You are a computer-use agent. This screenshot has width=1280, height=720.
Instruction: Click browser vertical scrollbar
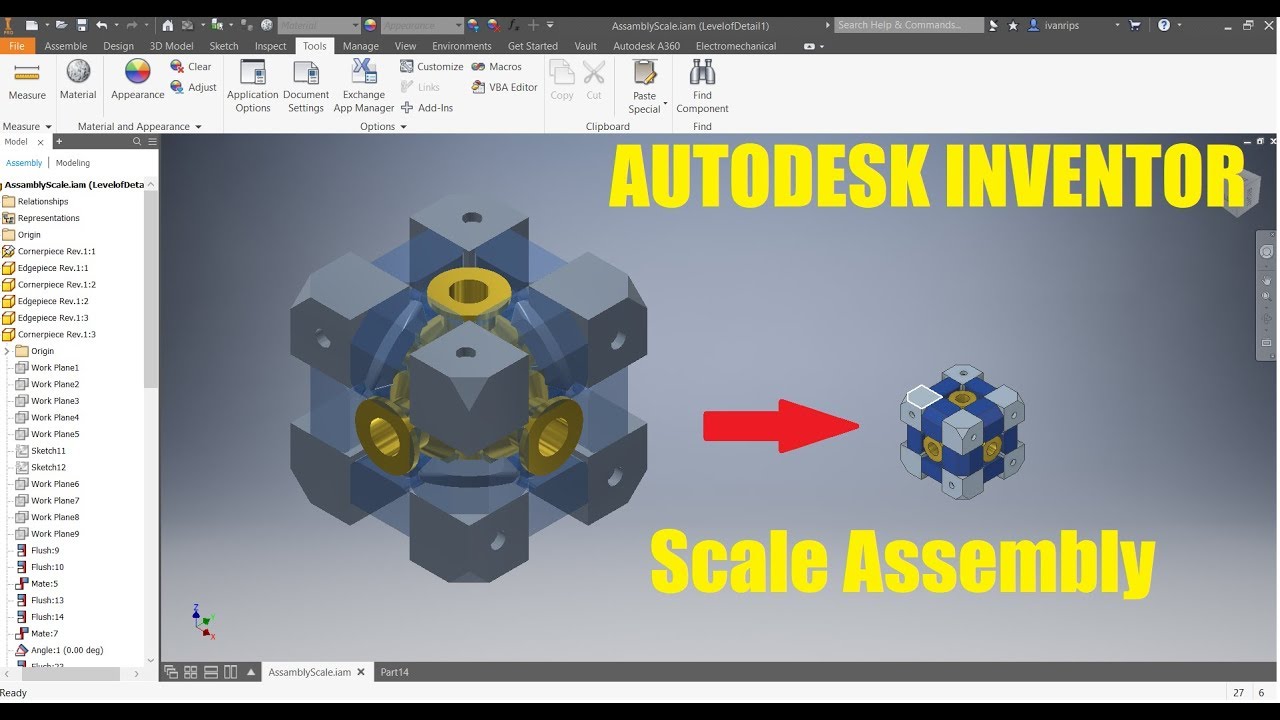151,290
